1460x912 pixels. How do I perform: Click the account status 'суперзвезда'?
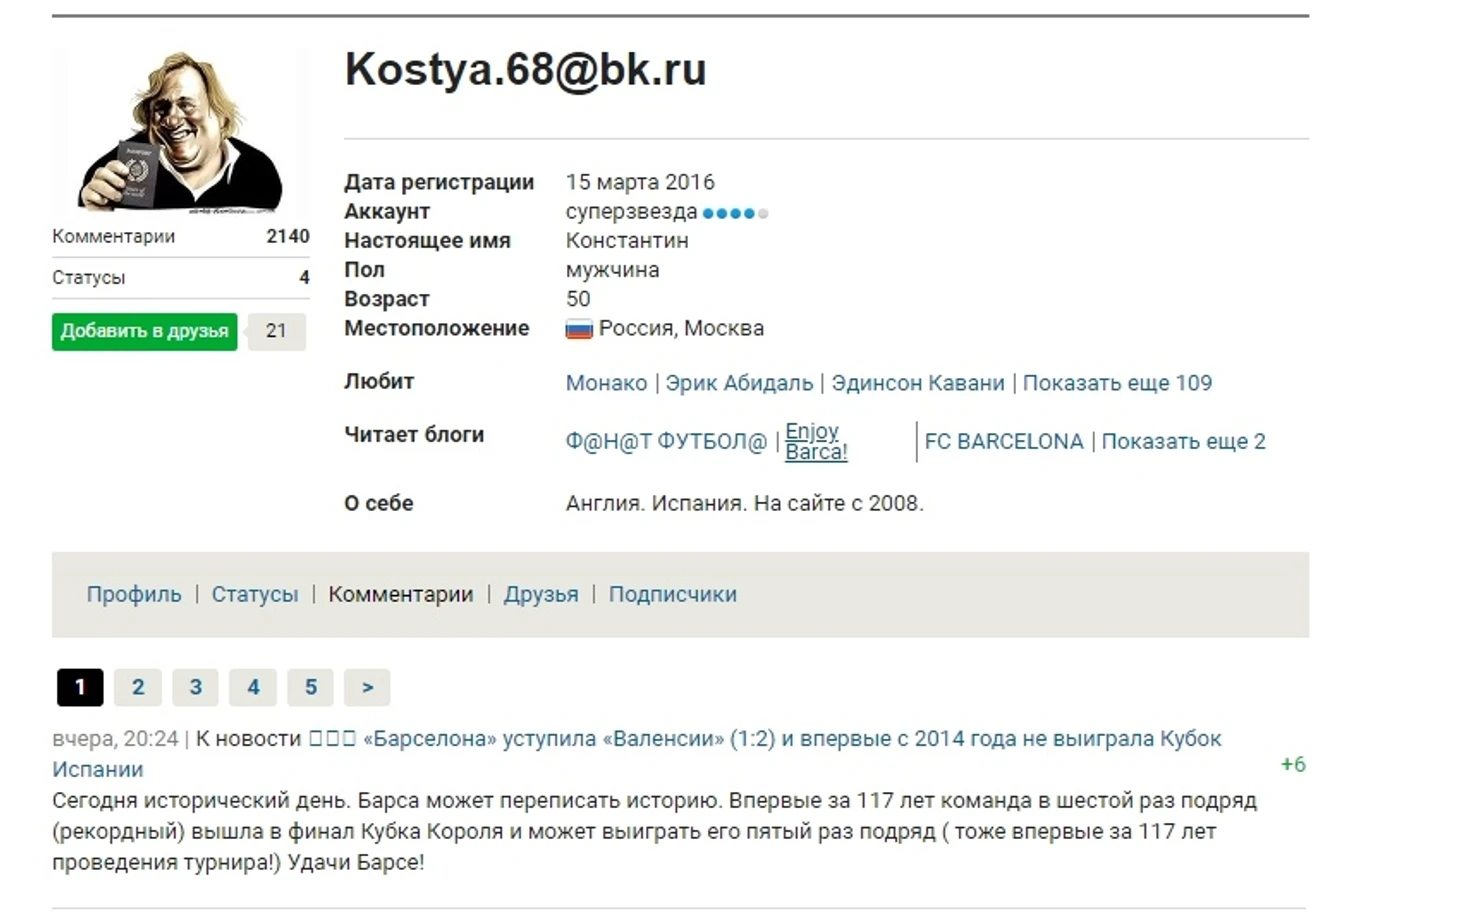[x=631, y=212]
